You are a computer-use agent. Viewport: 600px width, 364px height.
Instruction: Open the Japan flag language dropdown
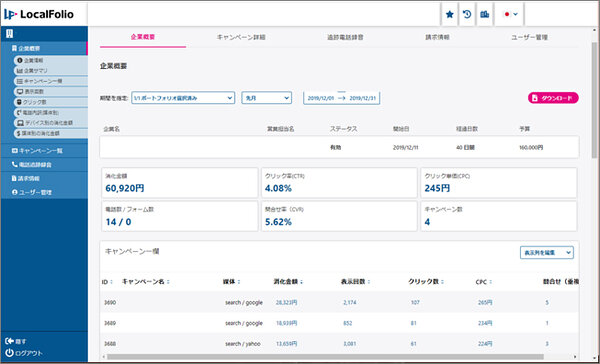coord(510,15)
